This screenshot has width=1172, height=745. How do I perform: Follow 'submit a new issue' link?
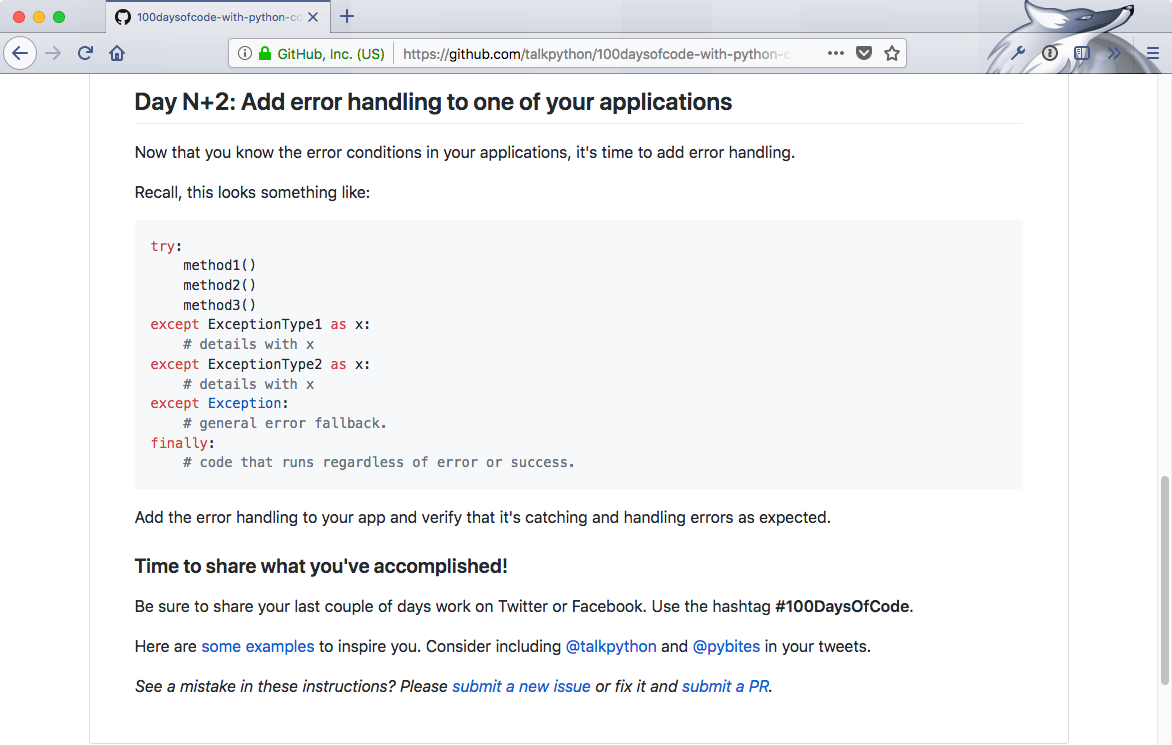[521, 686]
